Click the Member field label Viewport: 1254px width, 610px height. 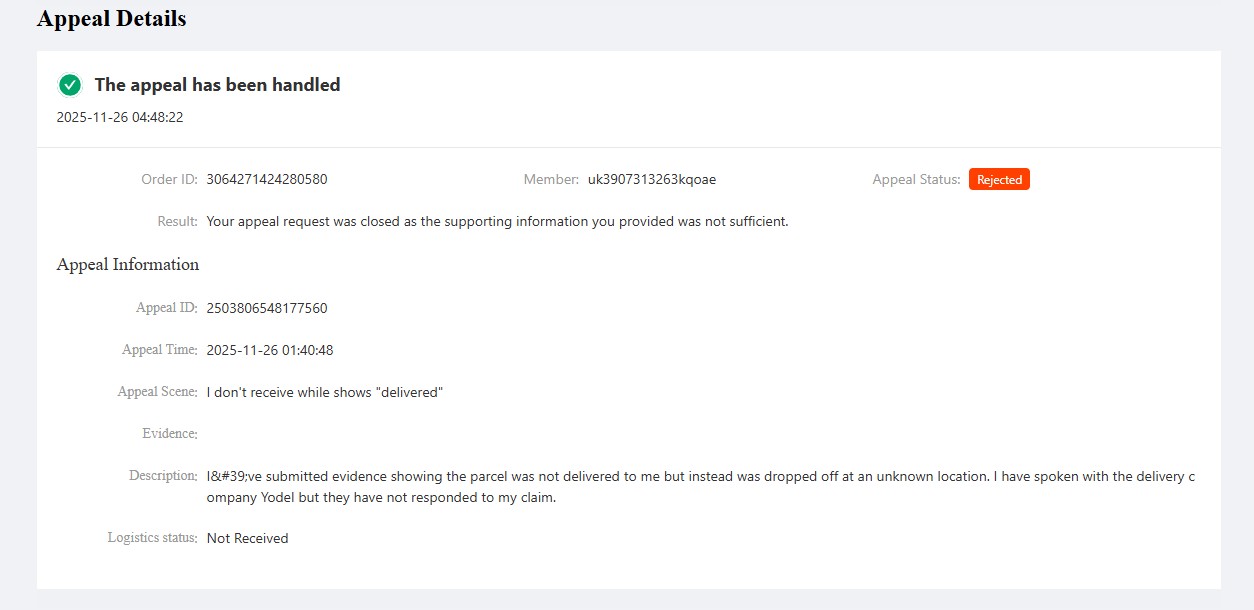click(551, 180)
